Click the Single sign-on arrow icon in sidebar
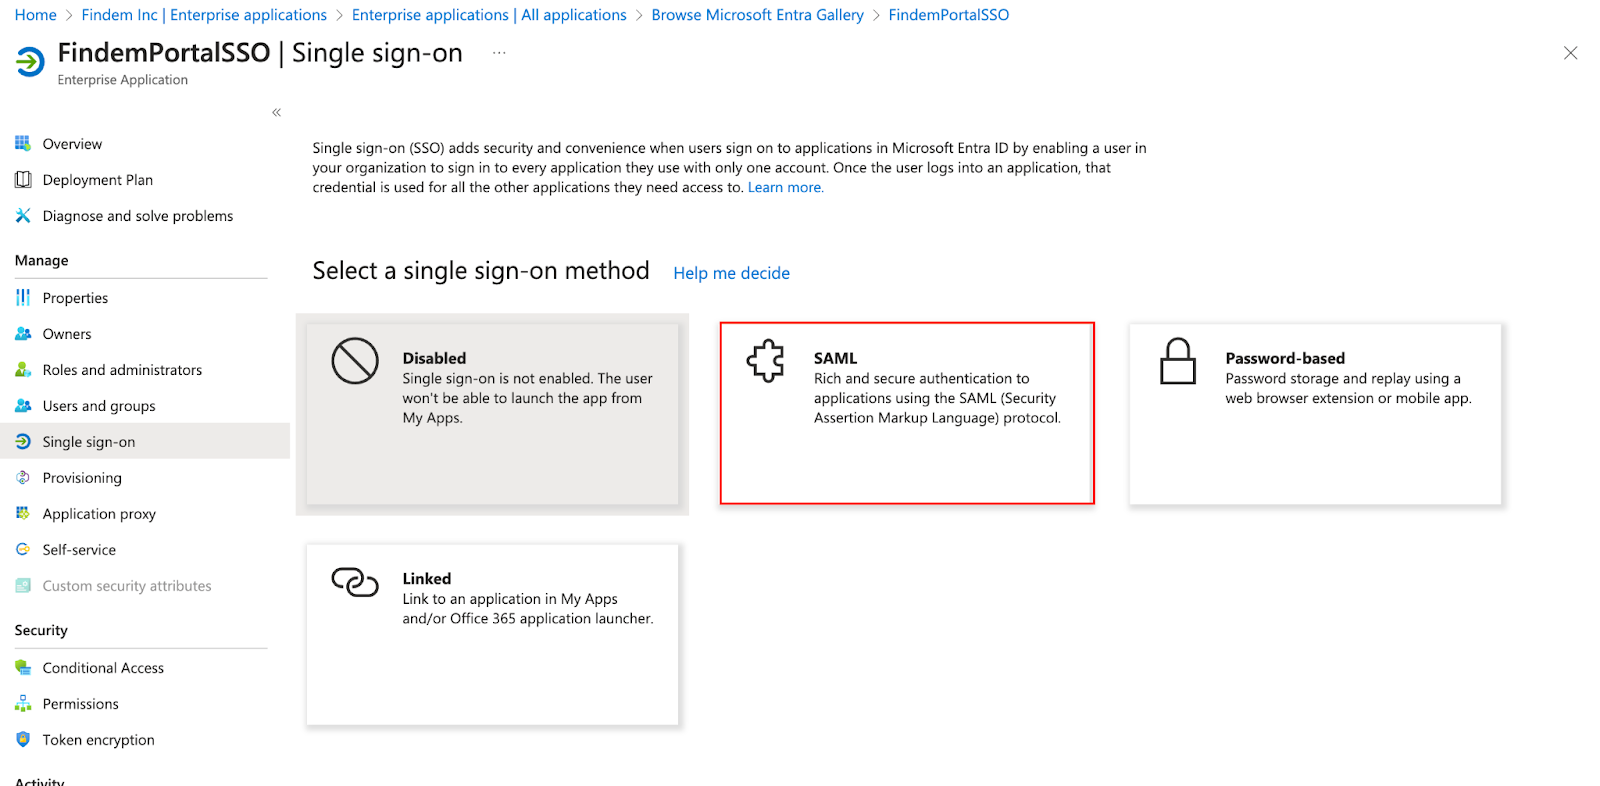Image resolution: width=1600 pixels, height=786 pixels. point(23,441)
